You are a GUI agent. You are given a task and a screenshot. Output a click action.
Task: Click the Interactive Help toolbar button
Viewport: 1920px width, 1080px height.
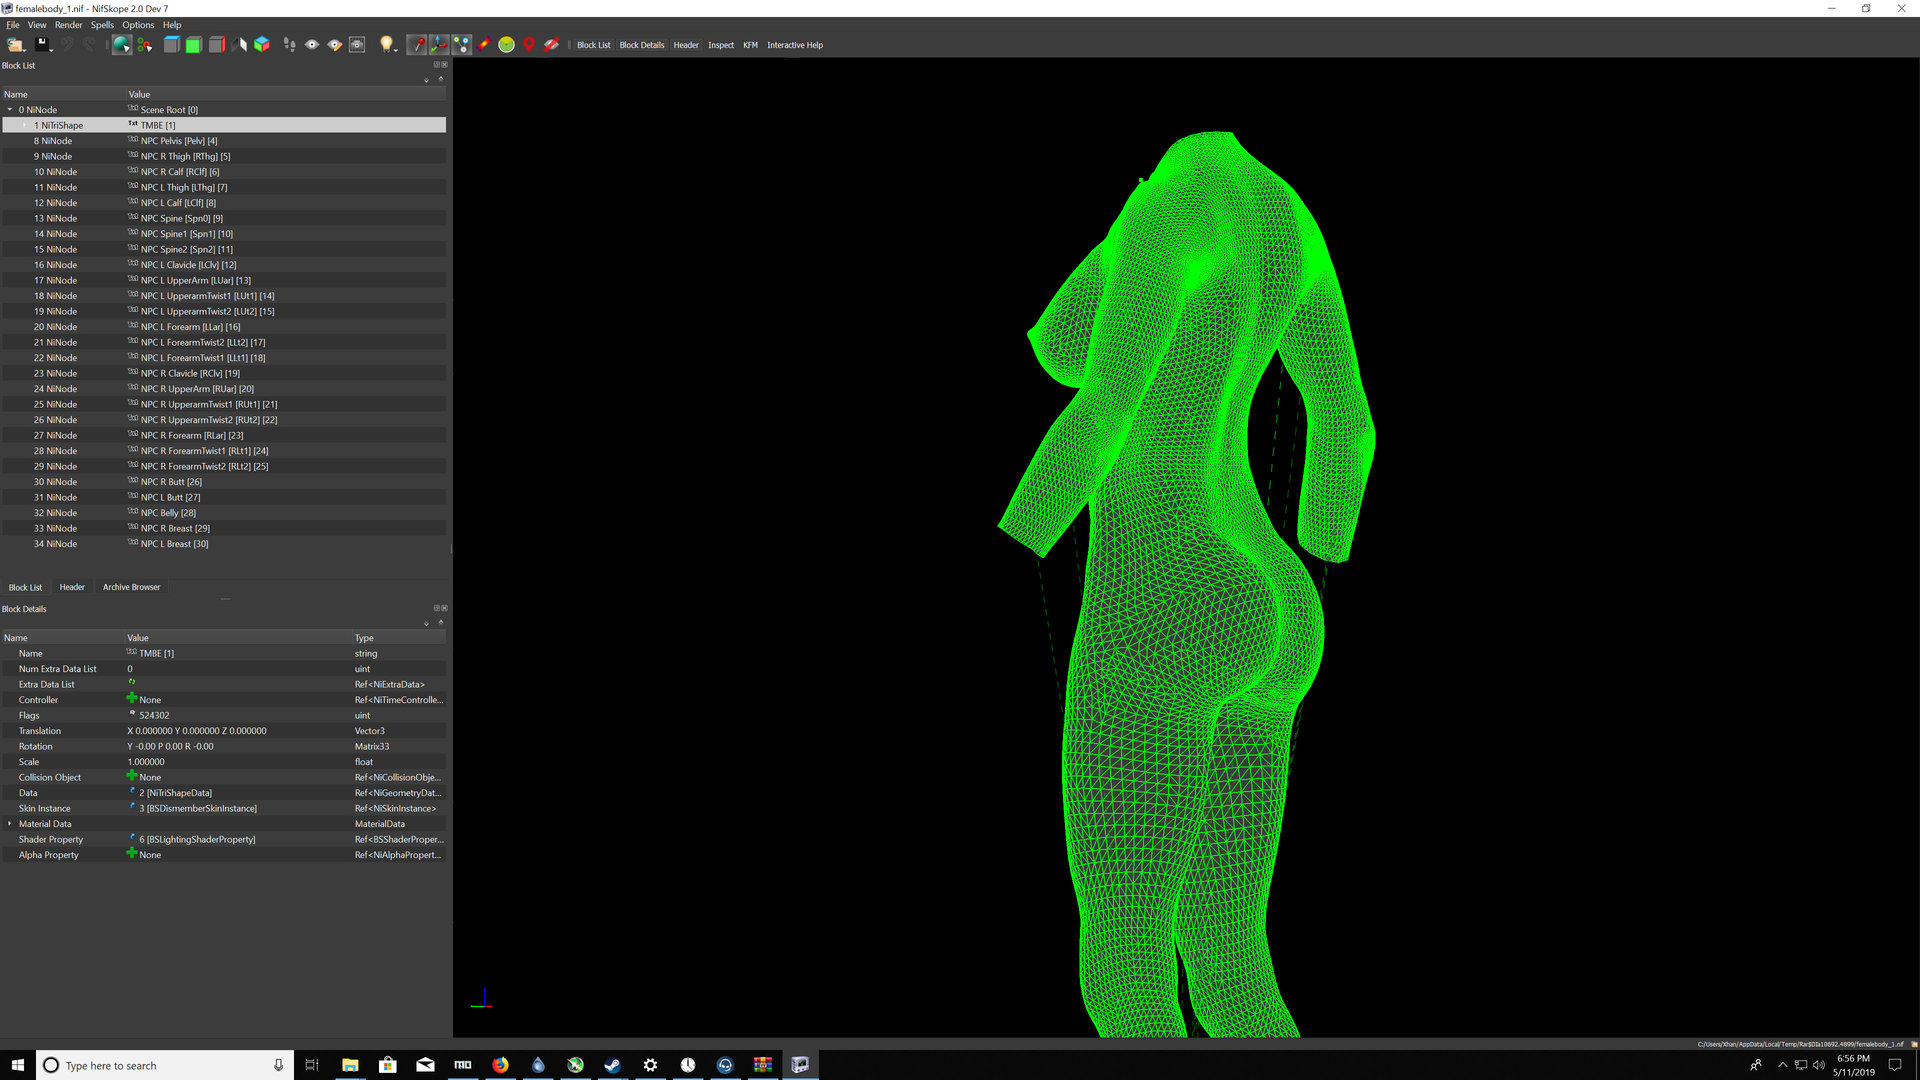[795, 45]
